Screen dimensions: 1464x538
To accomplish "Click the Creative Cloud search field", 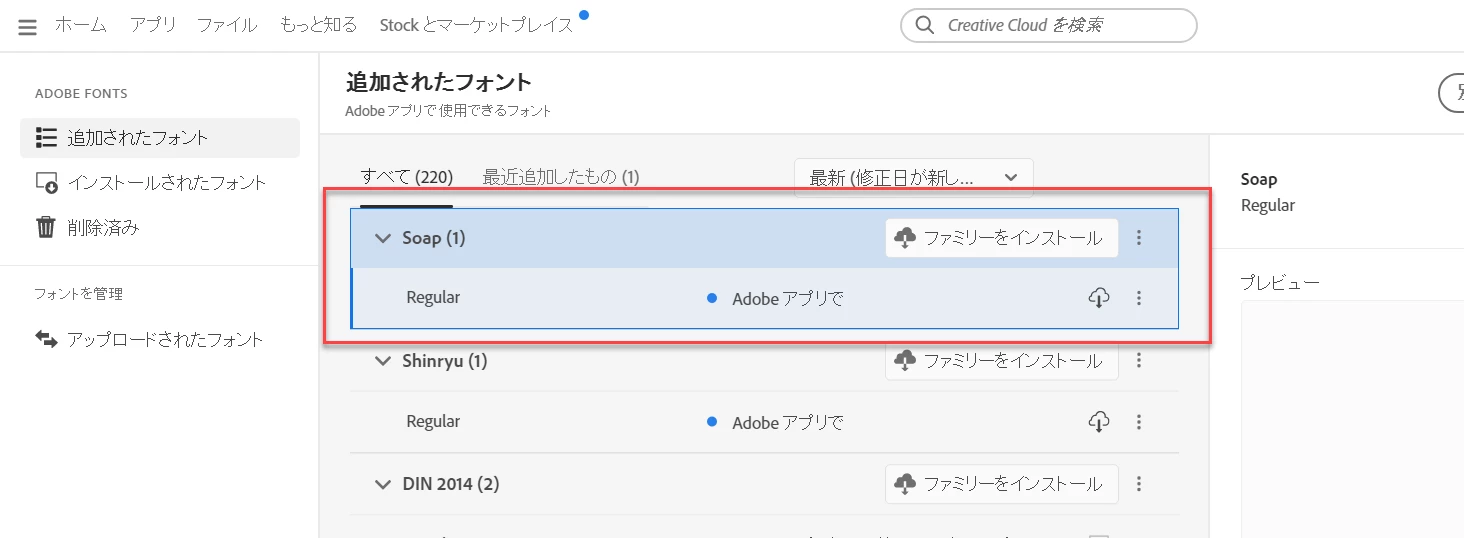I will [x=1049, y=25].
